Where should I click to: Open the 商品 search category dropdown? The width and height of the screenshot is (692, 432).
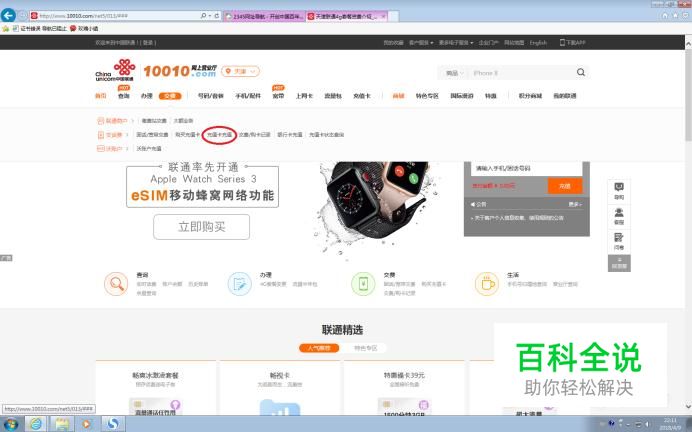click(x=454, y=73)
